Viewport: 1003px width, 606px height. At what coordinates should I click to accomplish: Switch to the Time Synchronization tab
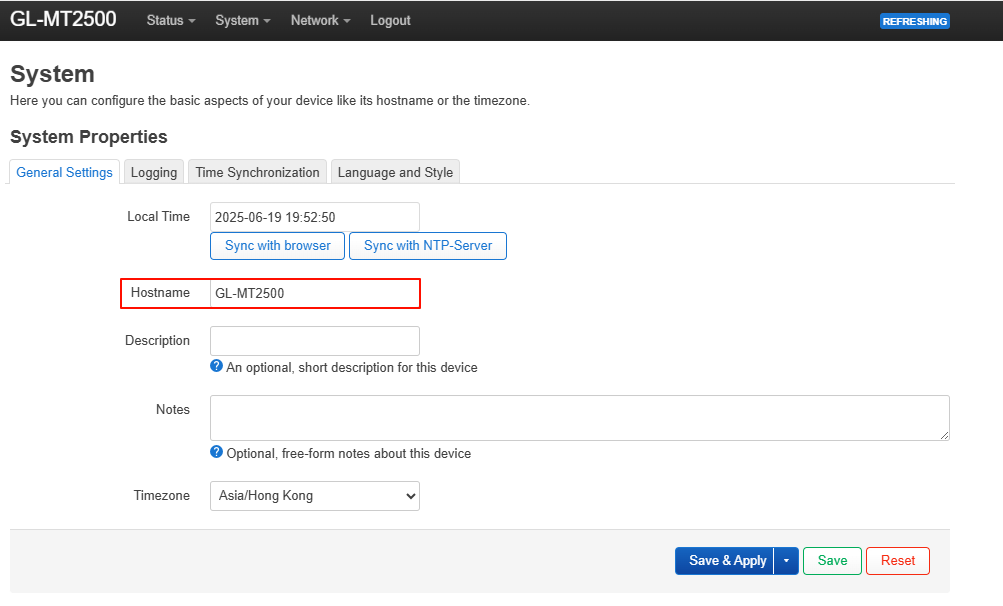point(257,172)
